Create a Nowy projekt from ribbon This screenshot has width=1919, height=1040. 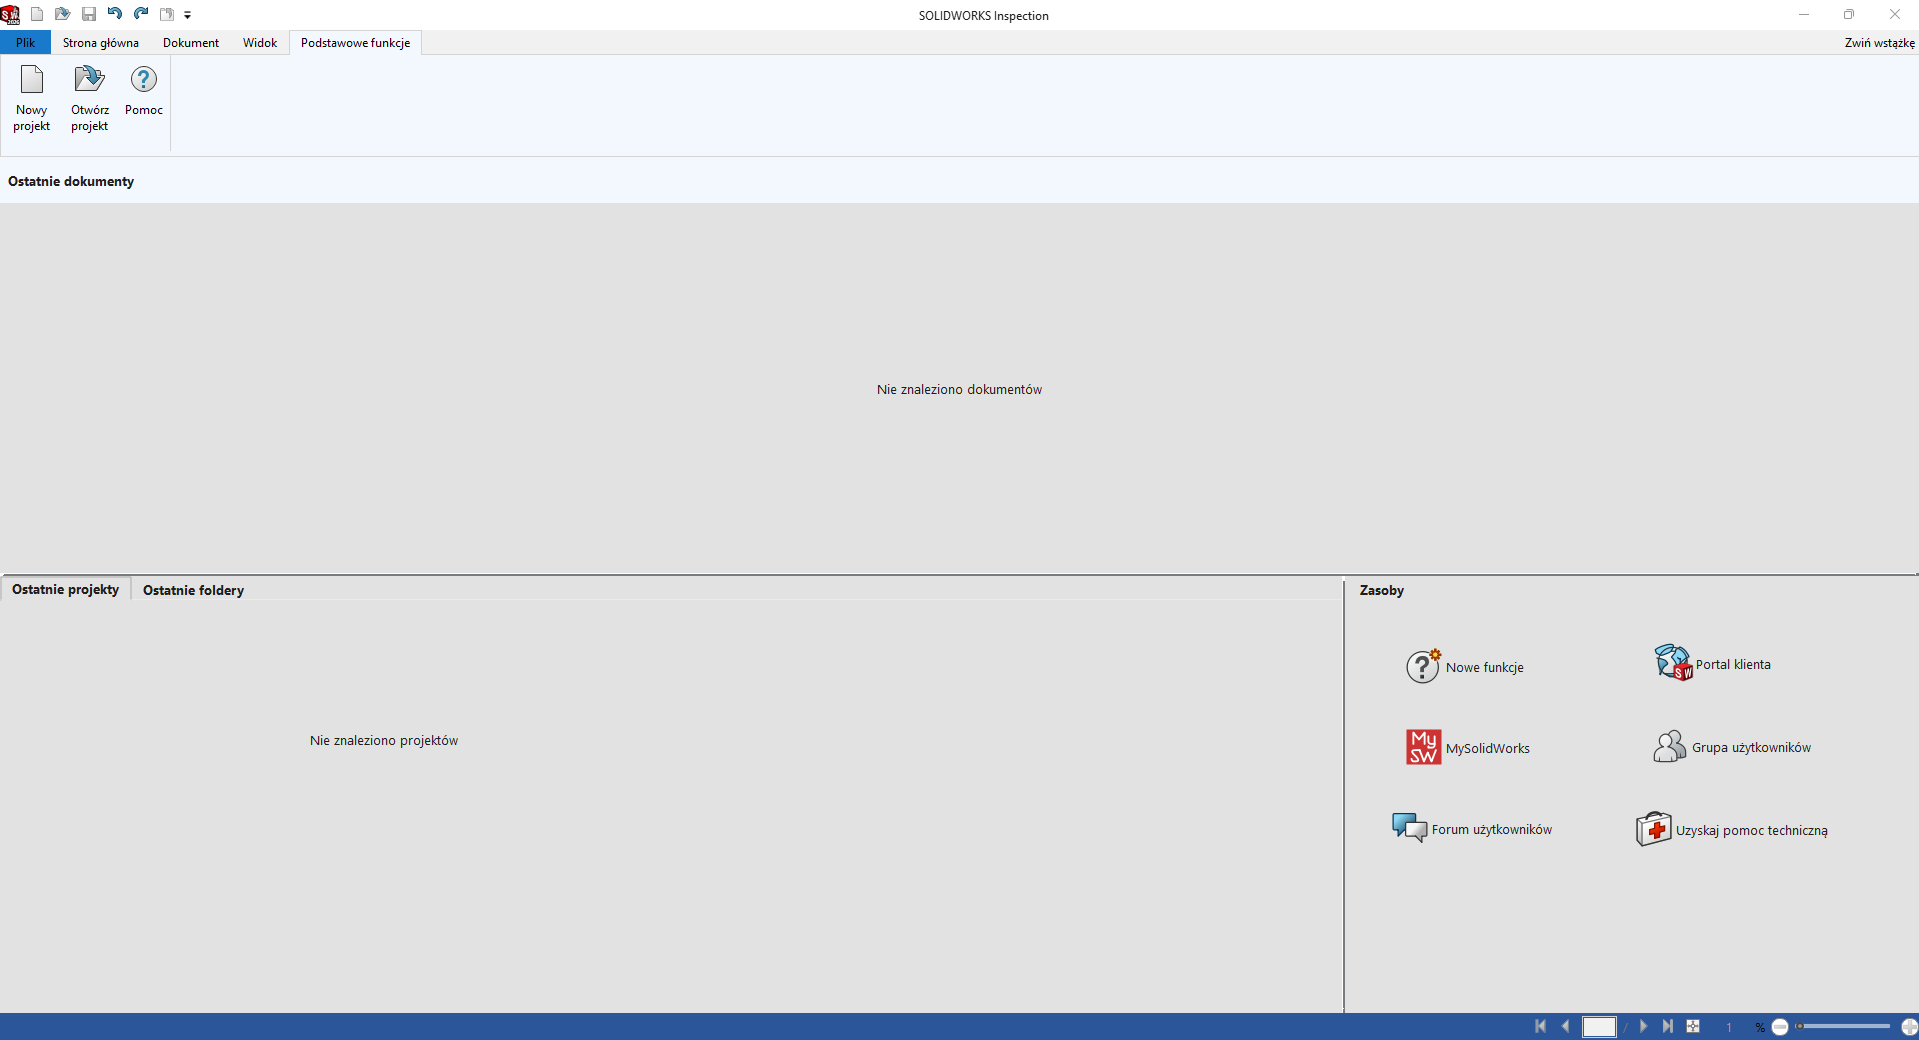(x=32, y=98)
